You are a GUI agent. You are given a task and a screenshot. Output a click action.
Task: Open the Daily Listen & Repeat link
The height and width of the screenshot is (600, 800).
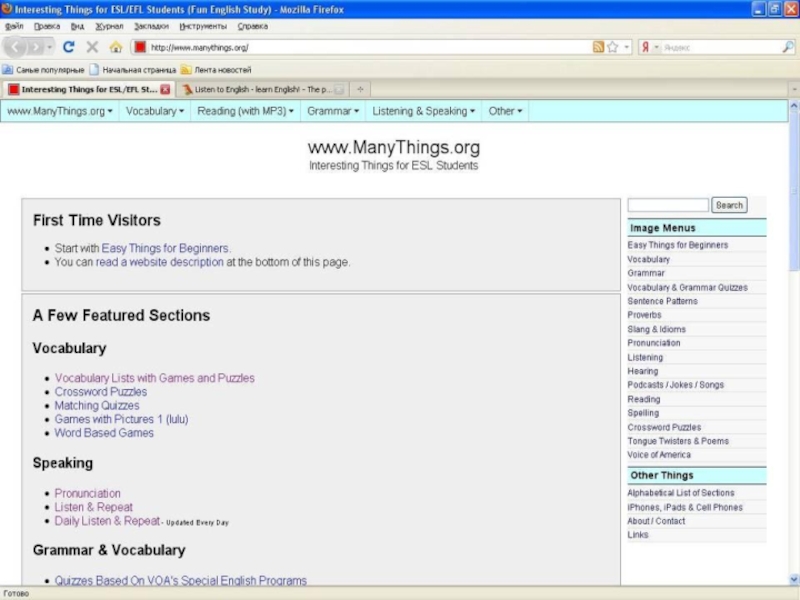click(x=107, y=521)
